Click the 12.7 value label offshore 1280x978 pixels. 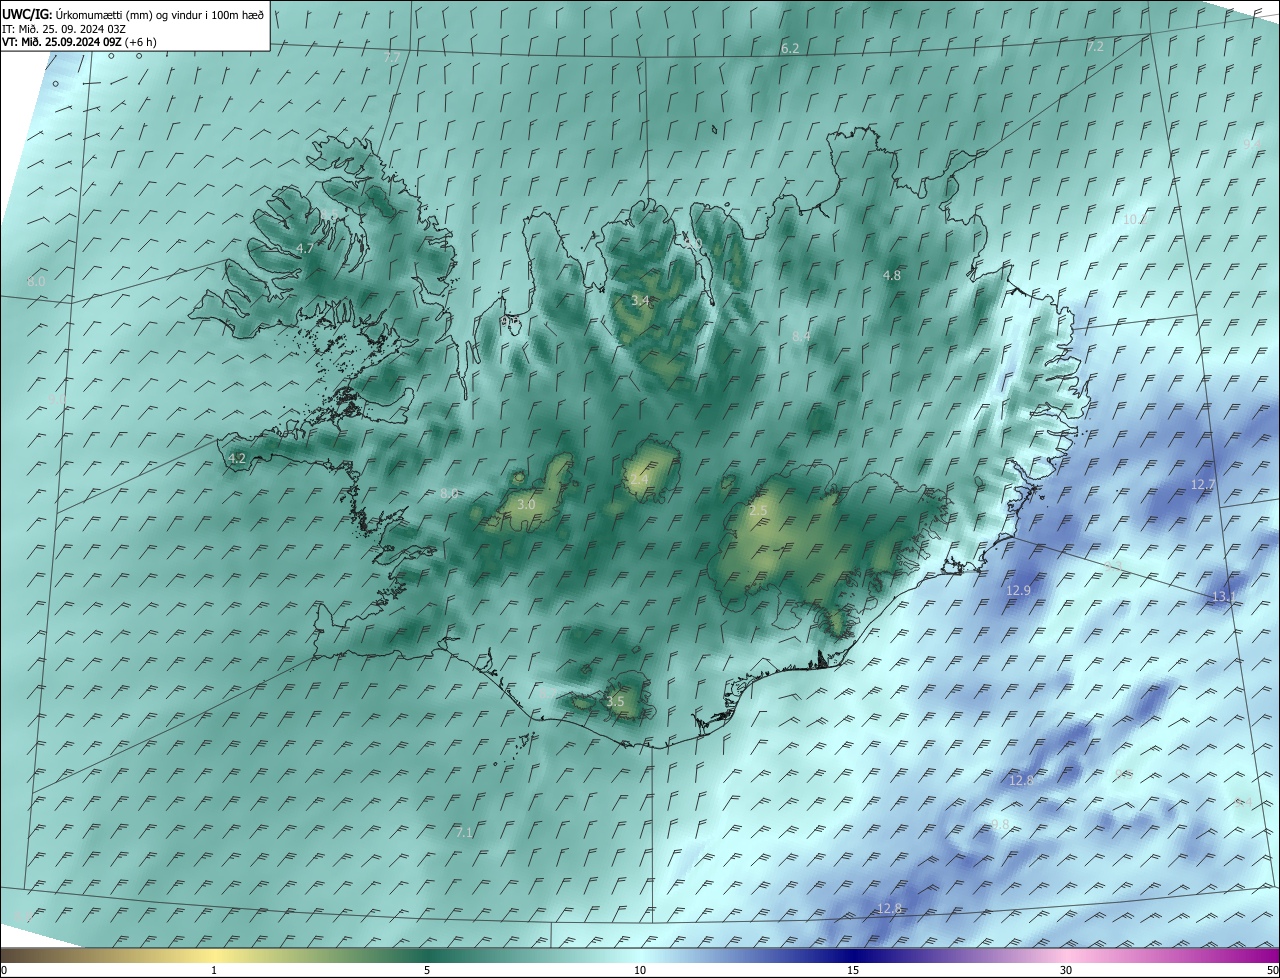(1203, 484)
